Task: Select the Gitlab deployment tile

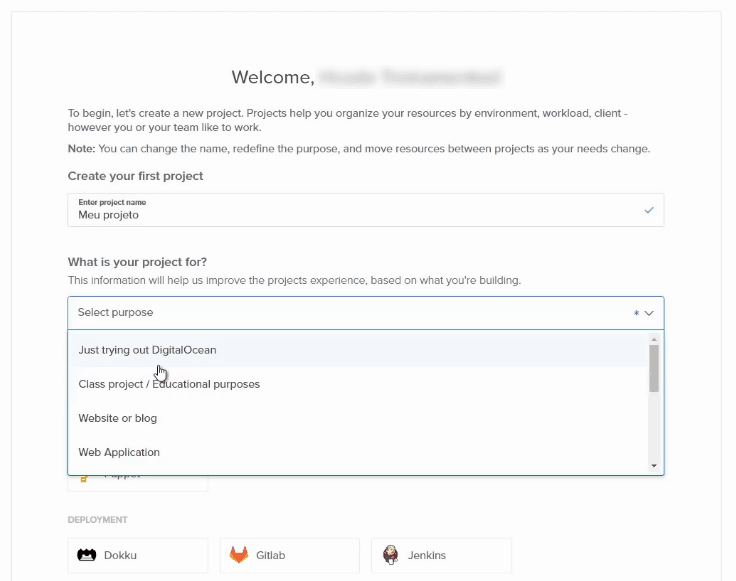Action: (x=290, y=555)
